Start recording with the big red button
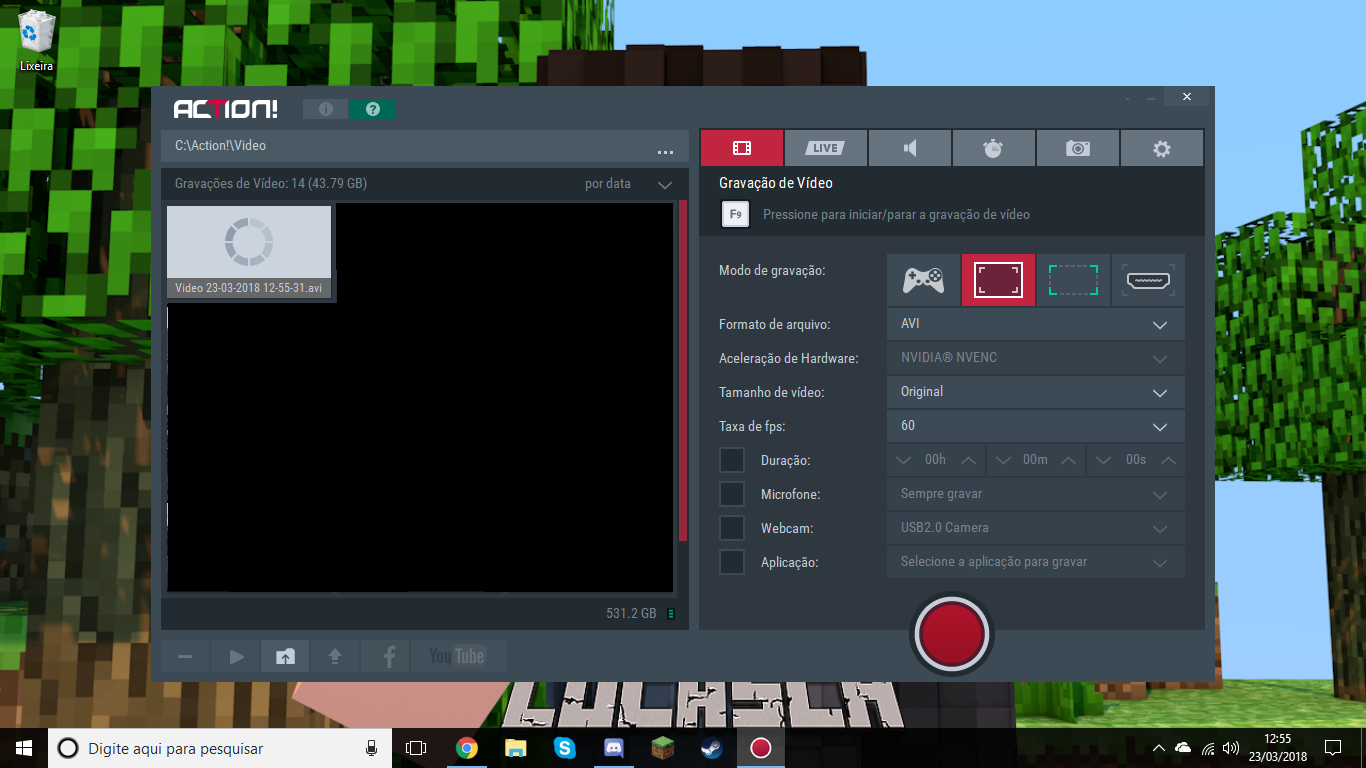Image resolution: width=1366 pixels, height=768 pixels. coord(951,634)
